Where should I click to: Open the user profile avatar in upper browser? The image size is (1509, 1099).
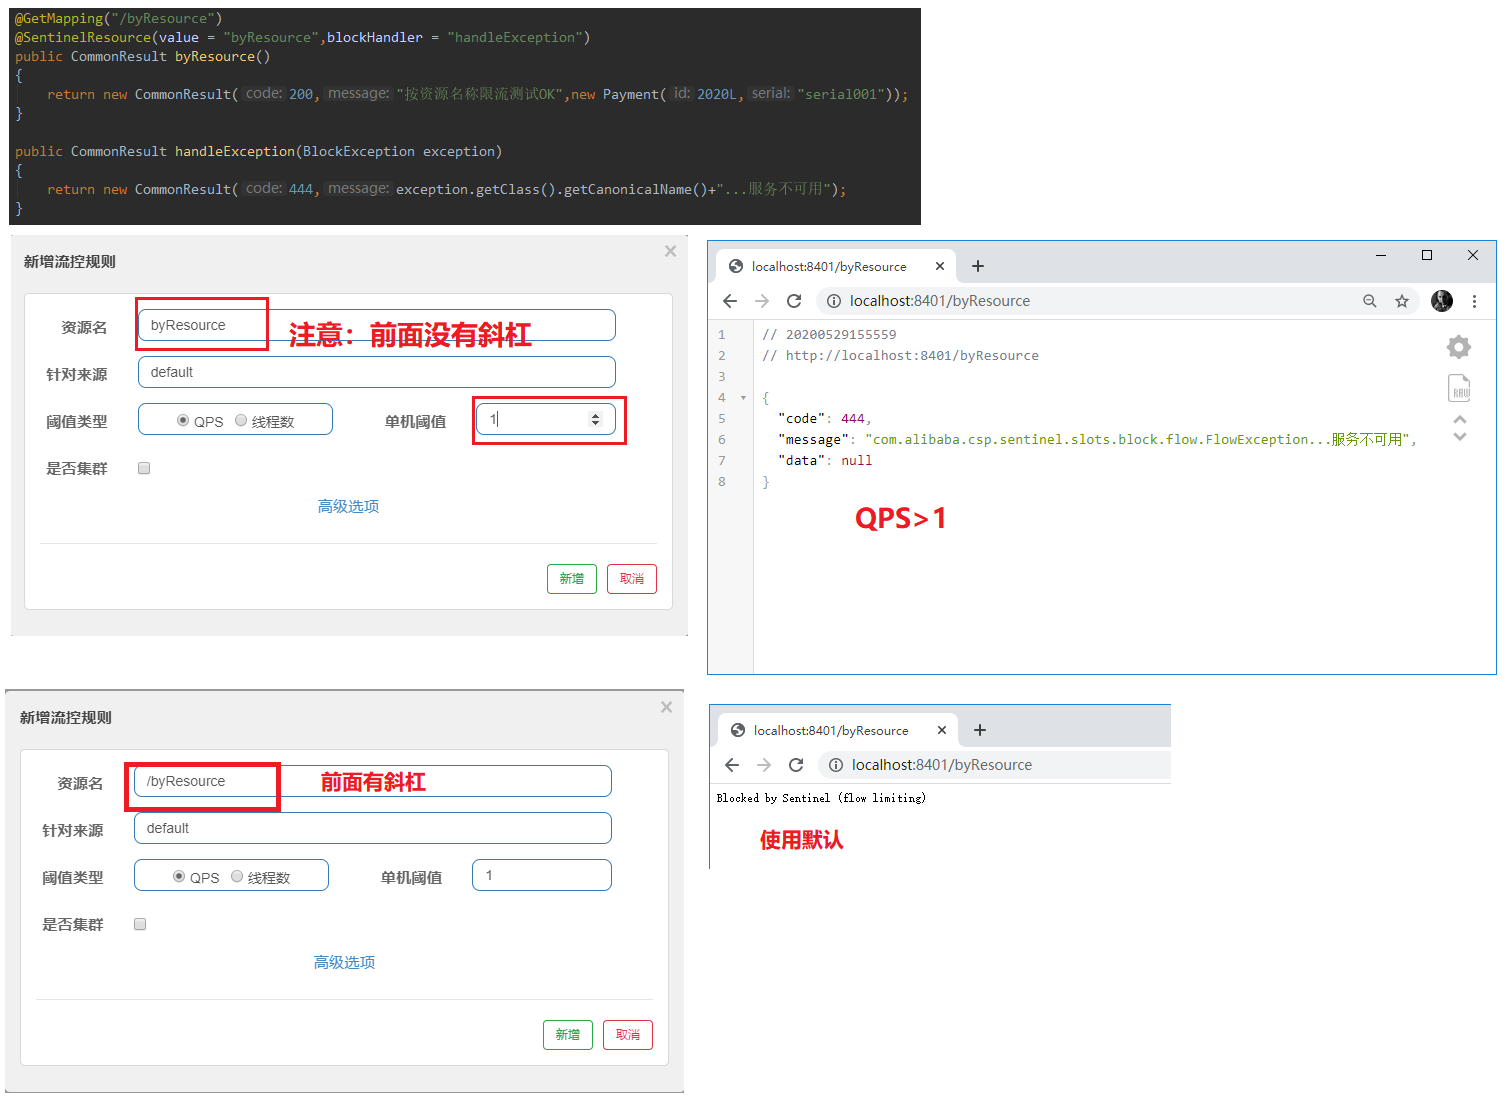point(1442,301)
